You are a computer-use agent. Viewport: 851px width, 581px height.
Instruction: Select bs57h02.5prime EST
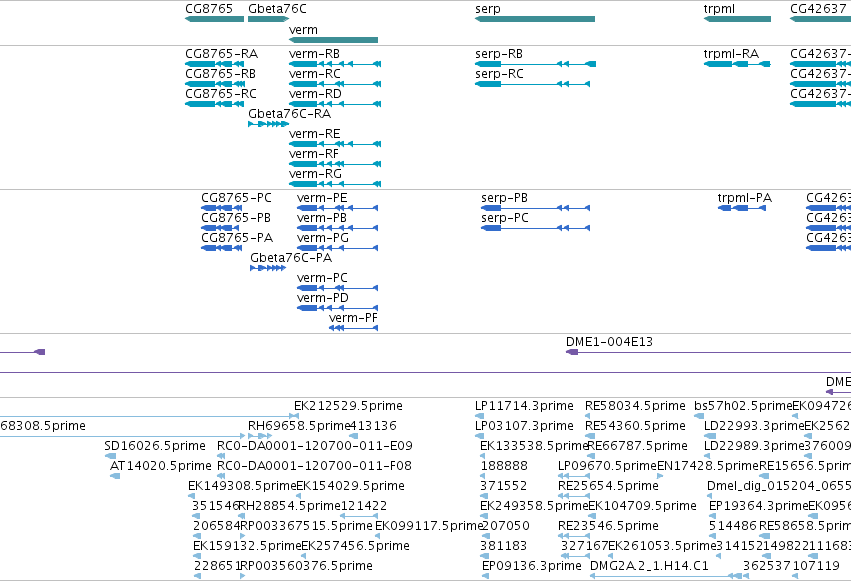pyautogui.click(x=699, y=416)
